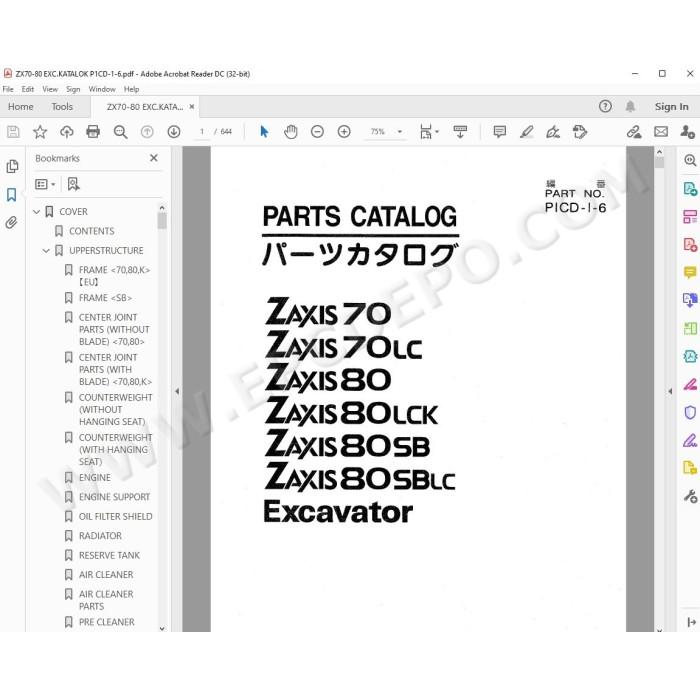The width and height of the screenshot is (700, 700).
Task: Open More Tools wrench icon
Action: coord(690,496)
